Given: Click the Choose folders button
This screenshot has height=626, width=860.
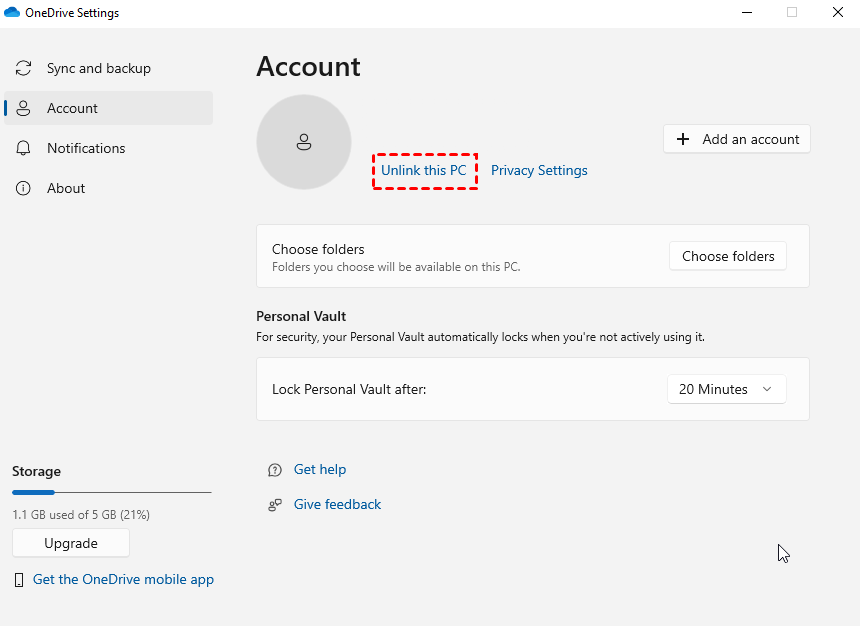Looking at the screenshot, I should coord(728,256).
